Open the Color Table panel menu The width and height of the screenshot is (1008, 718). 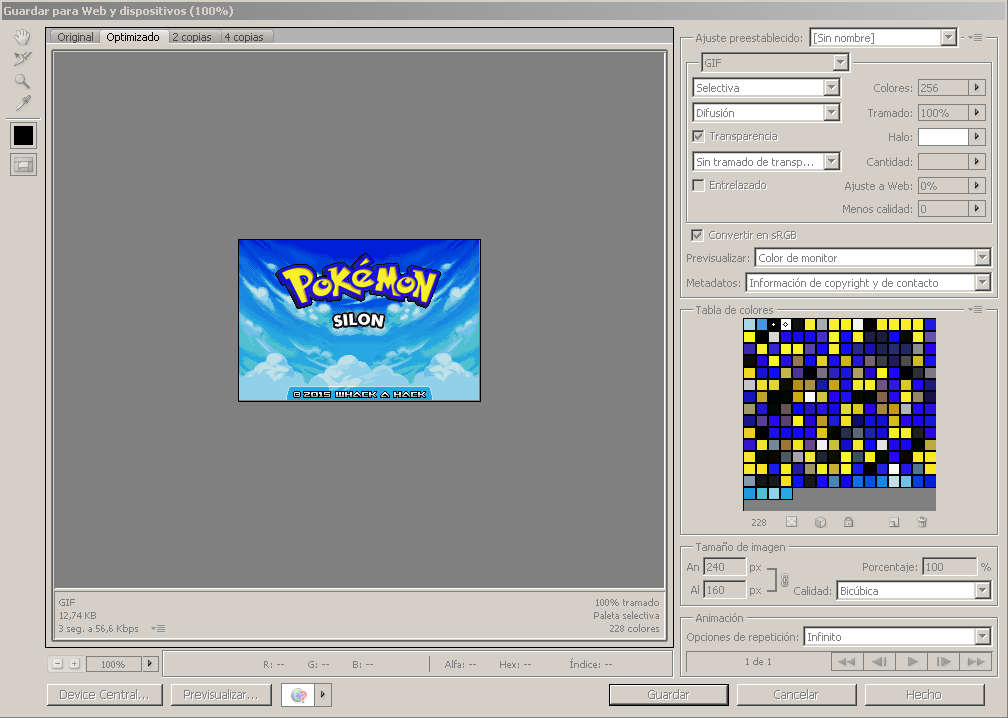(x=977, y=310)
